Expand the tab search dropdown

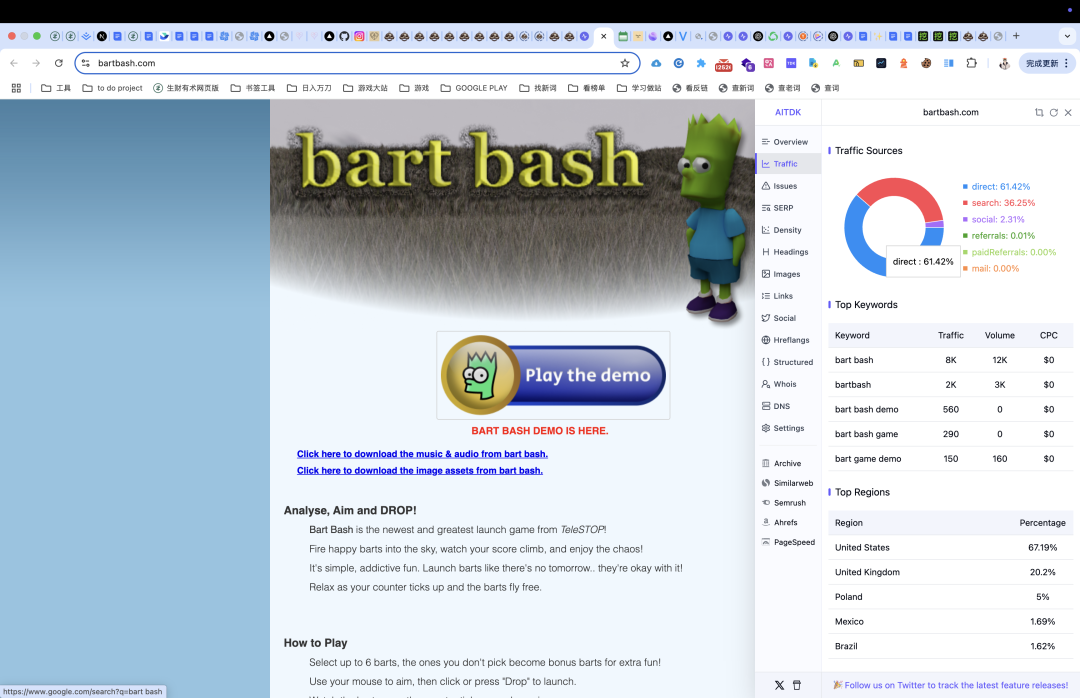pos(1068,36)
